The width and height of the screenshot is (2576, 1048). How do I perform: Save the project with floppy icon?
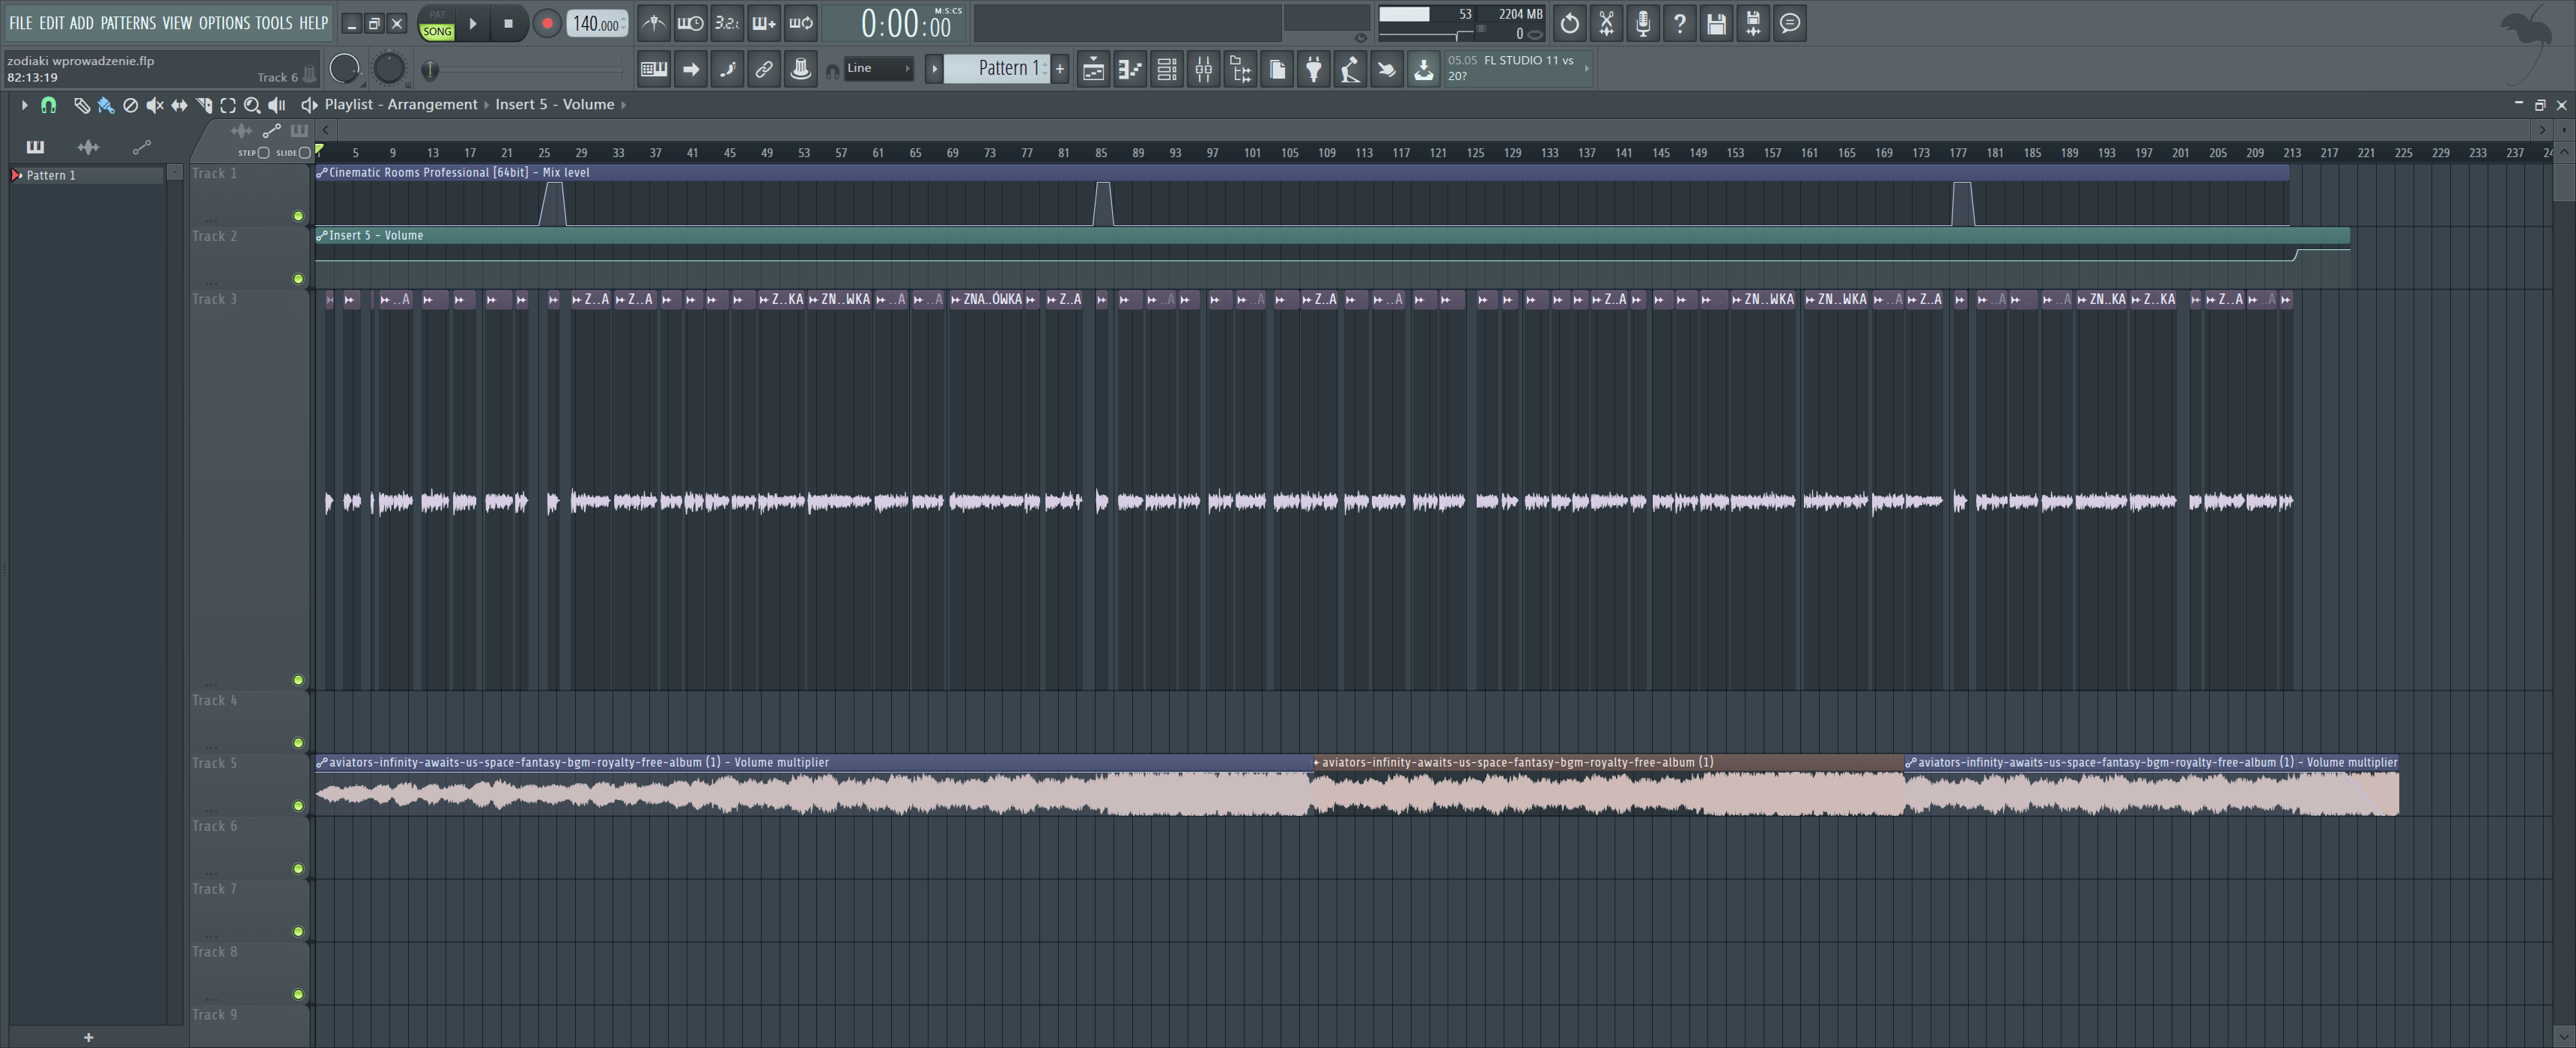(x=1717, y=23)
